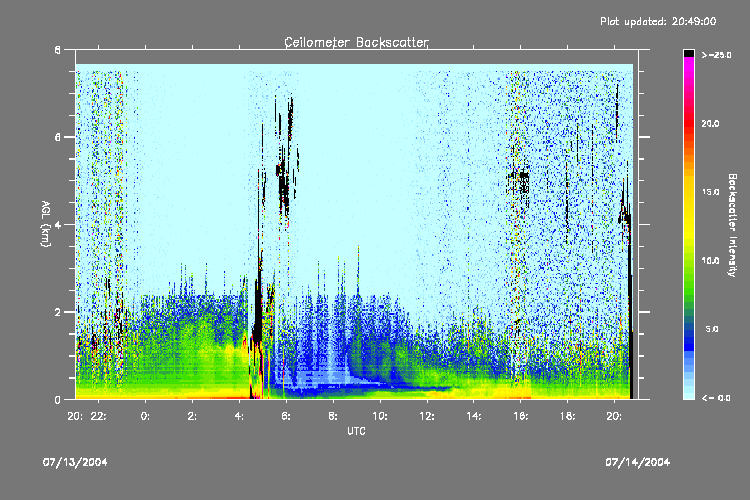Click the x-axis tick label '18:'
Viewport: 750px width, 500px height.
click(x=567, y=416)
